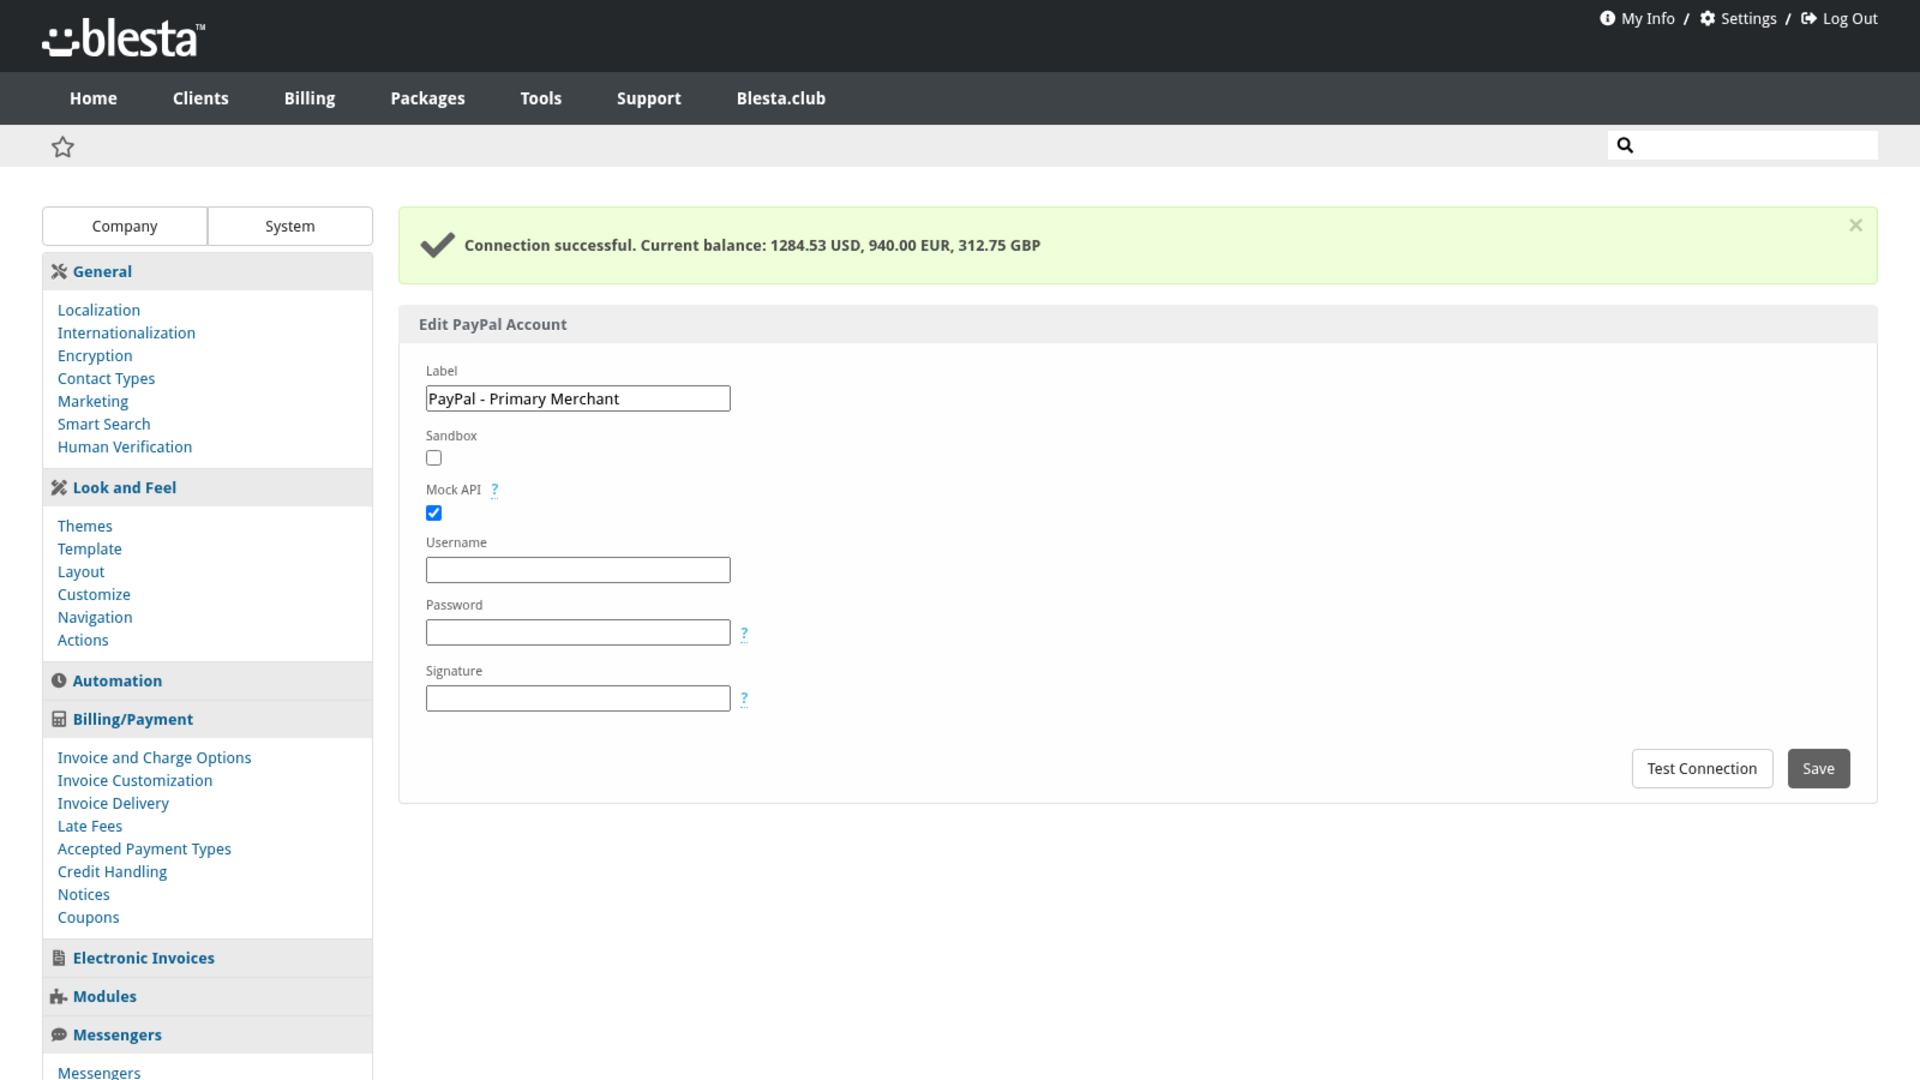Click the Billing/Payment calculator icon
Screen dimensions: 1920x1080
pos(59,720)
